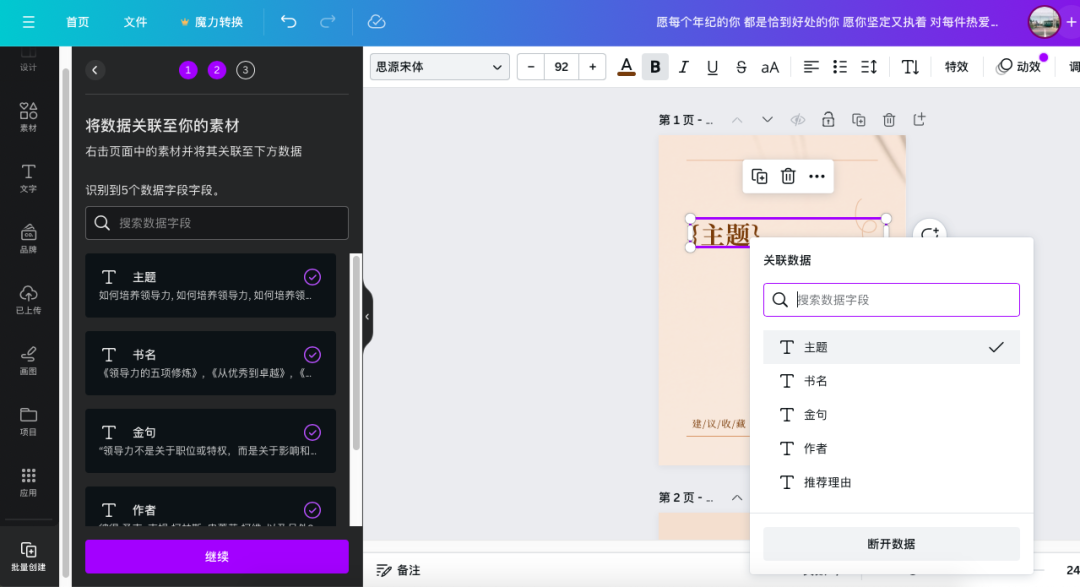The image size is (1080, 587).
Task: Collapse page 2 with the up chevron
Action: click(737, 497)
